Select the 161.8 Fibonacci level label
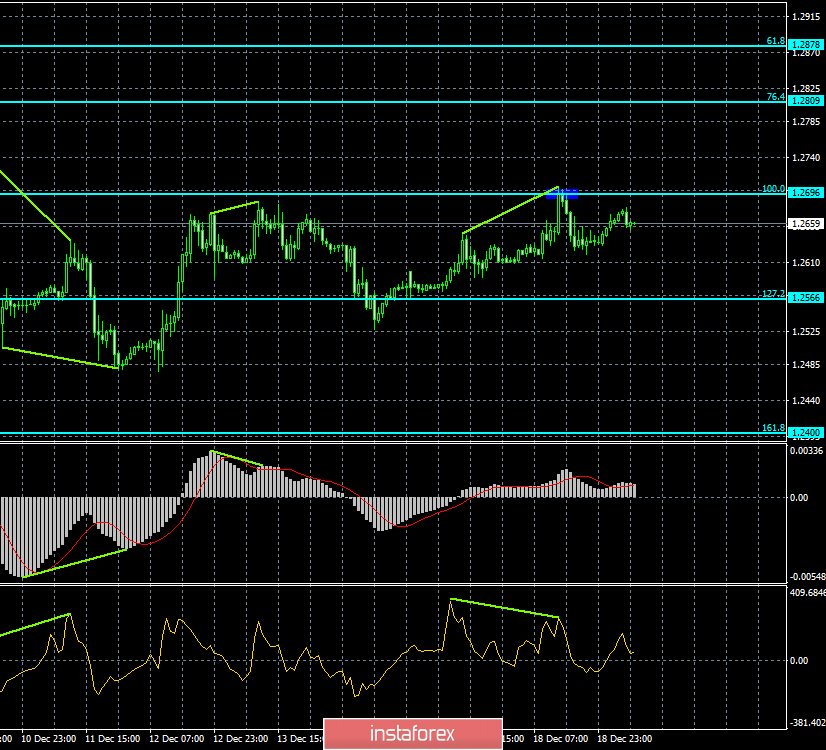Viewport: 826px width, 750px height. coord(773,428)
